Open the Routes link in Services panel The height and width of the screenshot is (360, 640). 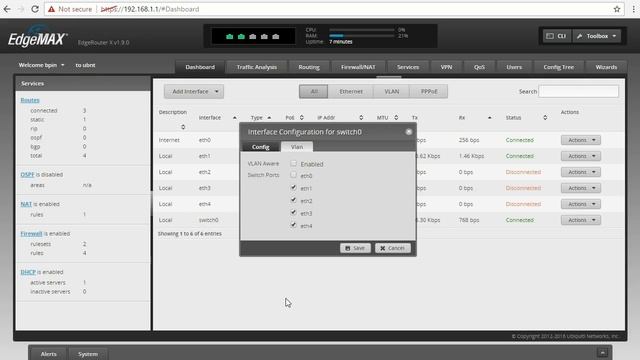click(x=30, y=100)
